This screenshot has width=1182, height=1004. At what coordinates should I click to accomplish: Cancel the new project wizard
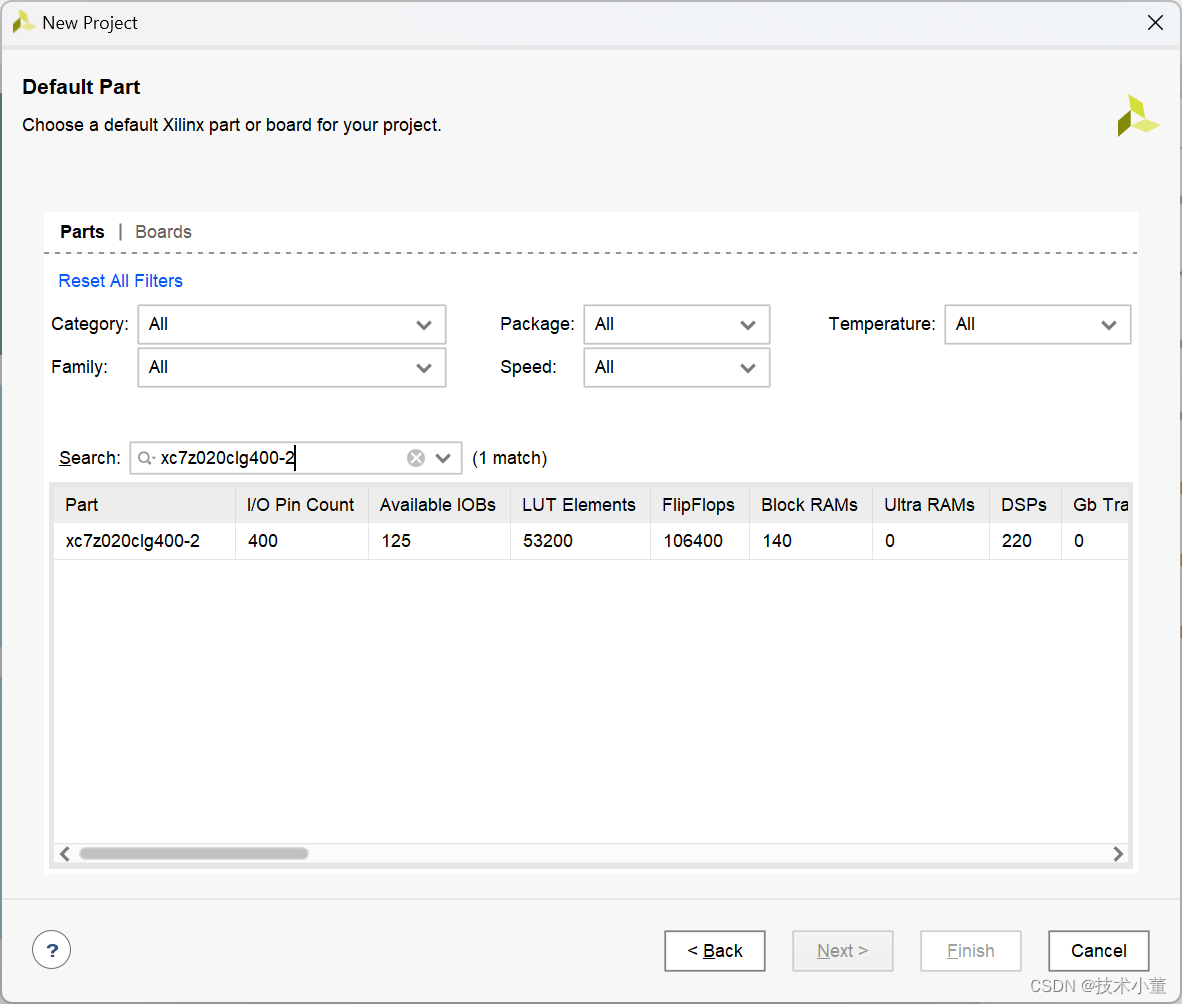[x=1098, y=951]
